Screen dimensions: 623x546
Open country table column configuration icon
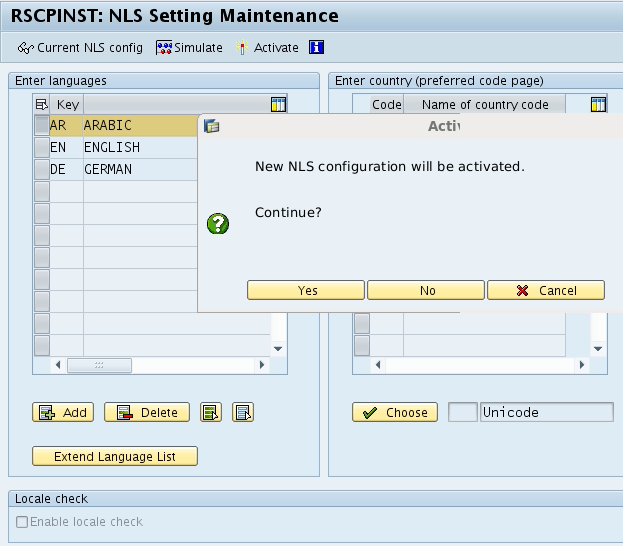(x=598, y=105)
